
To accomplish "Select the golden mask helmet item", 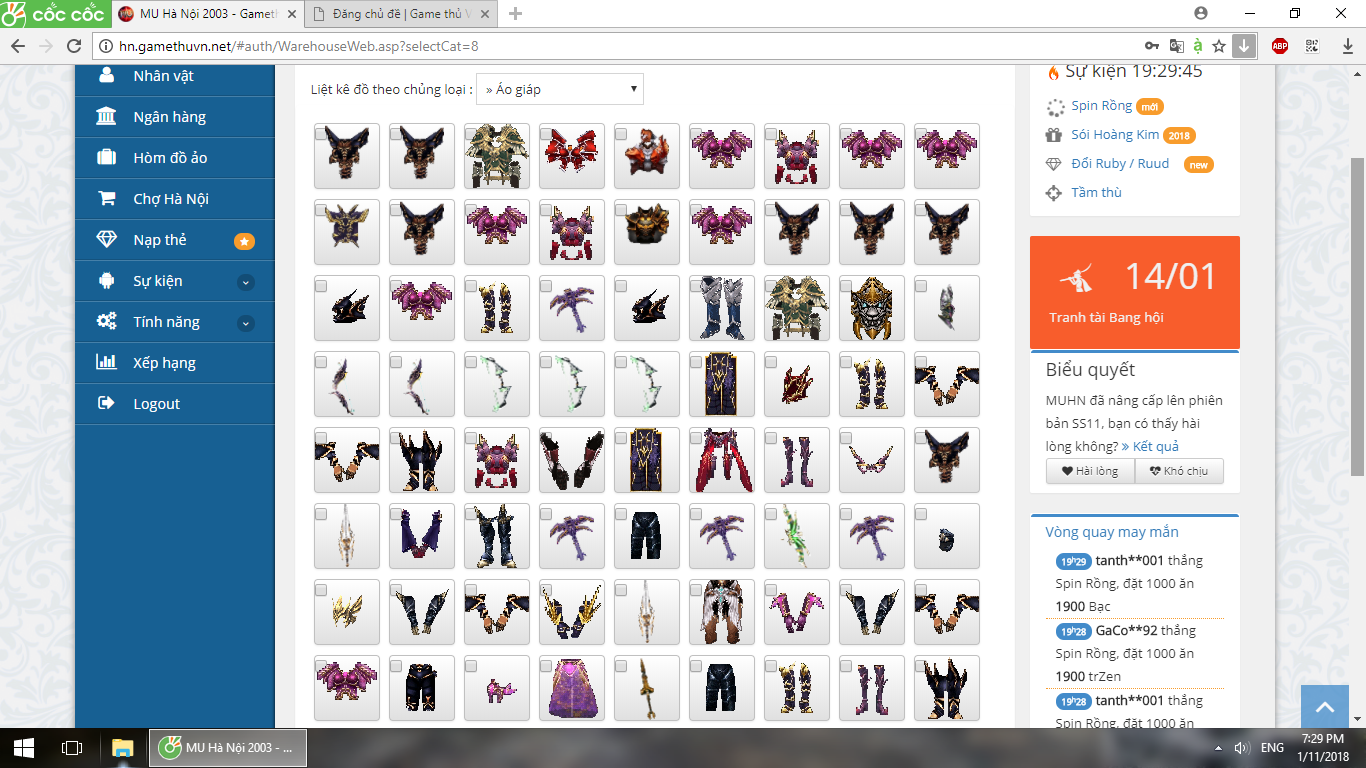I will 872,308.
